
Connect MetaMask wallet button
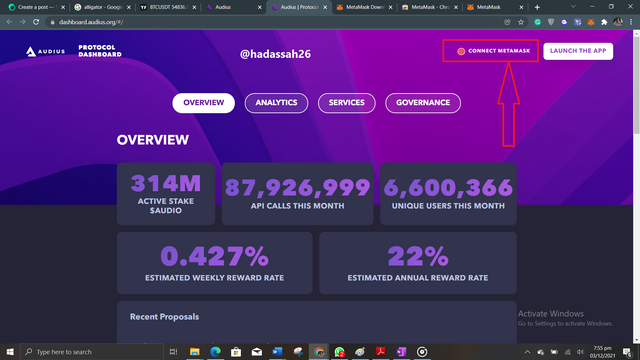(494, 51)
